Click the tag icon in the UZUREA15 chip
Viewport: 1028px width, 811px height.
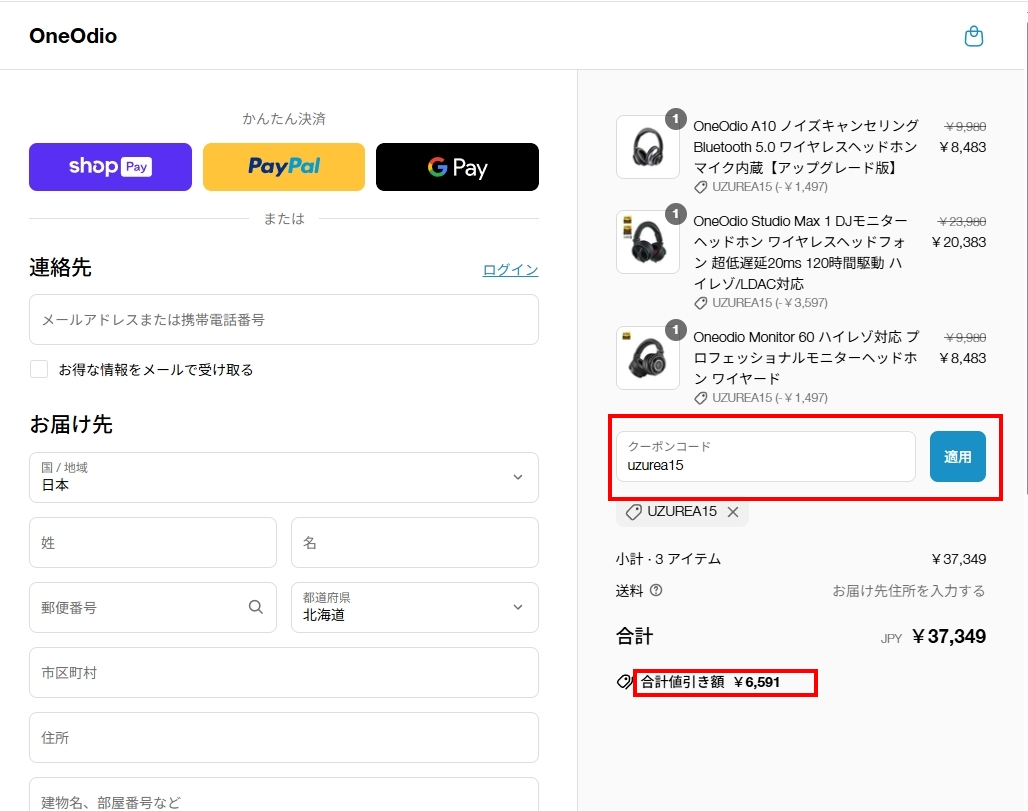(633, 512)
